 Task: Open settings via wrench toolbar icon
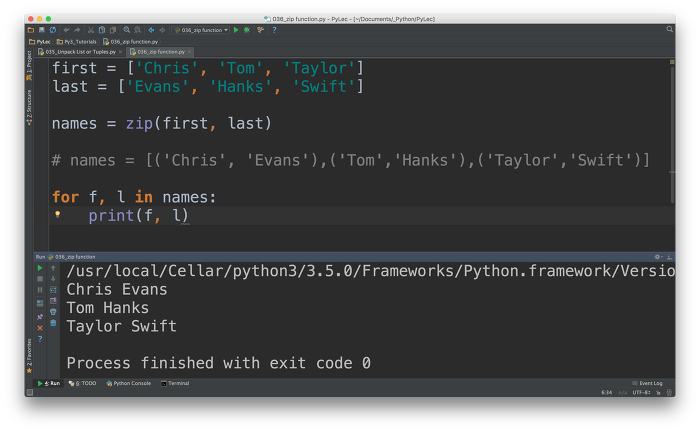coord(261,30)
